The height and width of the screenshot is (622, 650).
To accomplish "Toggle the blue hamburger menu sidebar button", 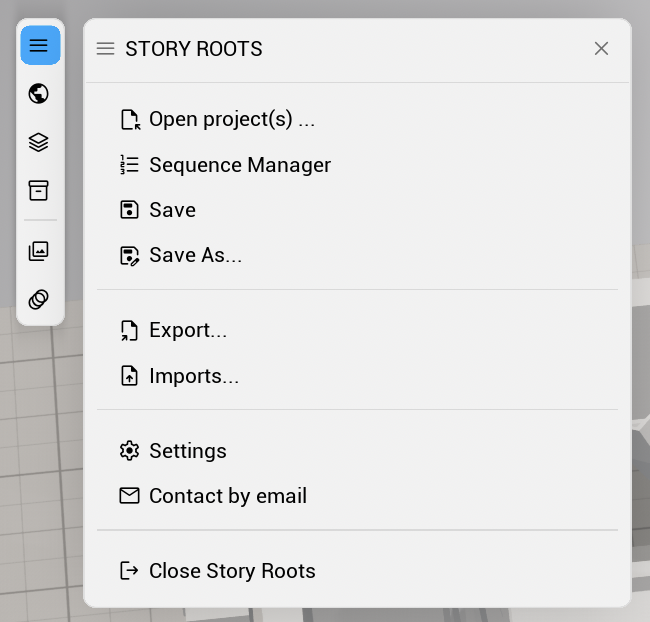I will [40, 45].
